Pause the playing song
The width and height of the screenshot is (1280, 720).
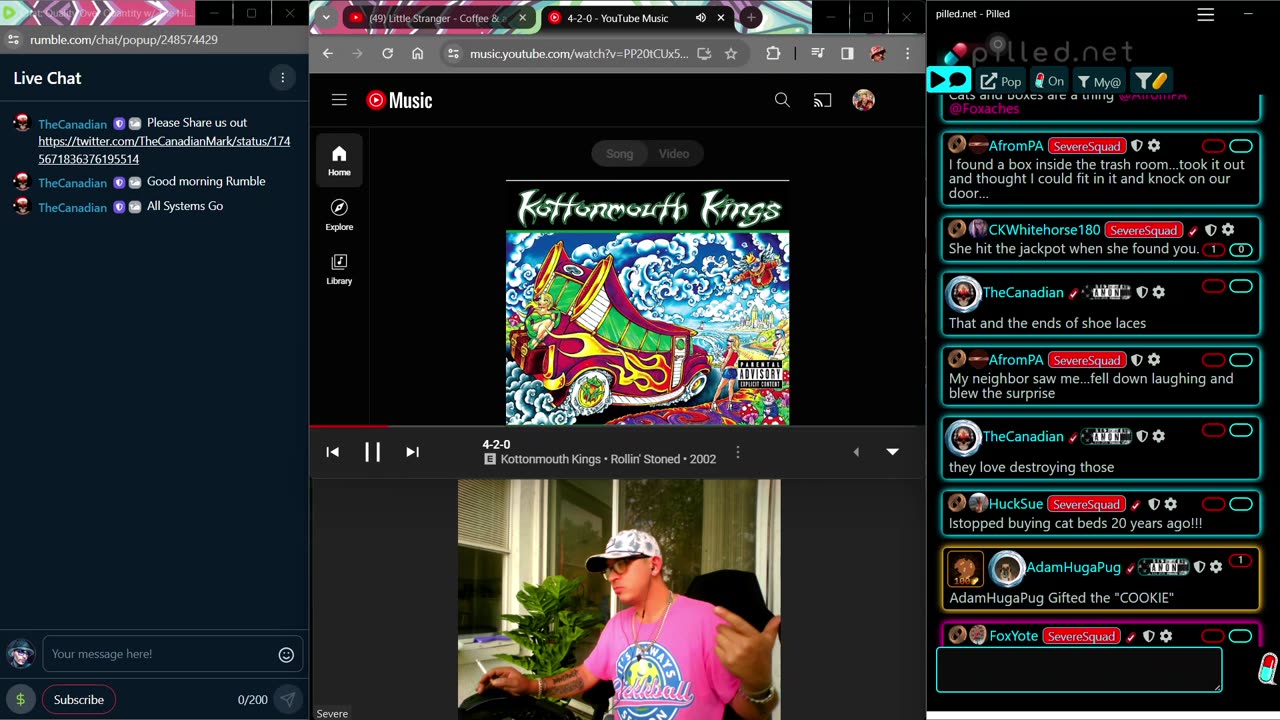372,452
